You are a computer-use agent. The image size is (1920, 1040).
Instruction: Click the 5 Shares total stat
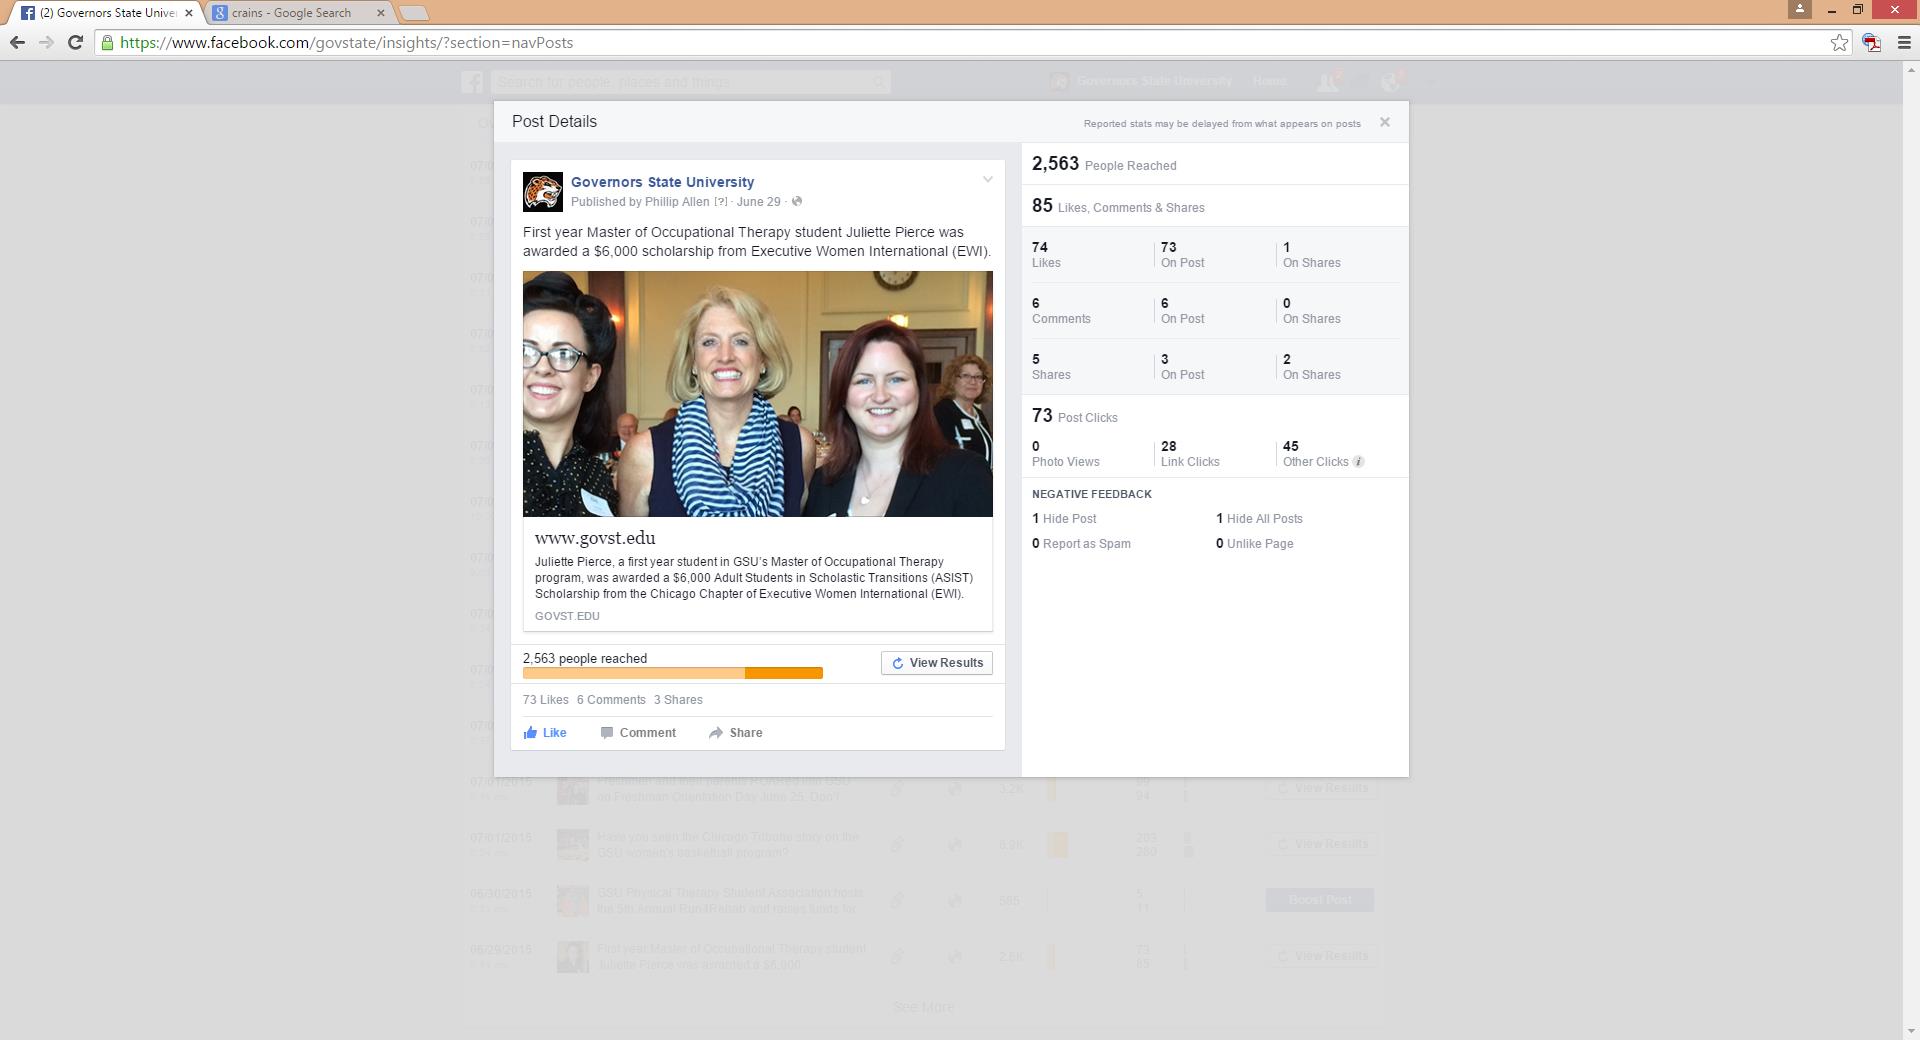coord(1051,367)
